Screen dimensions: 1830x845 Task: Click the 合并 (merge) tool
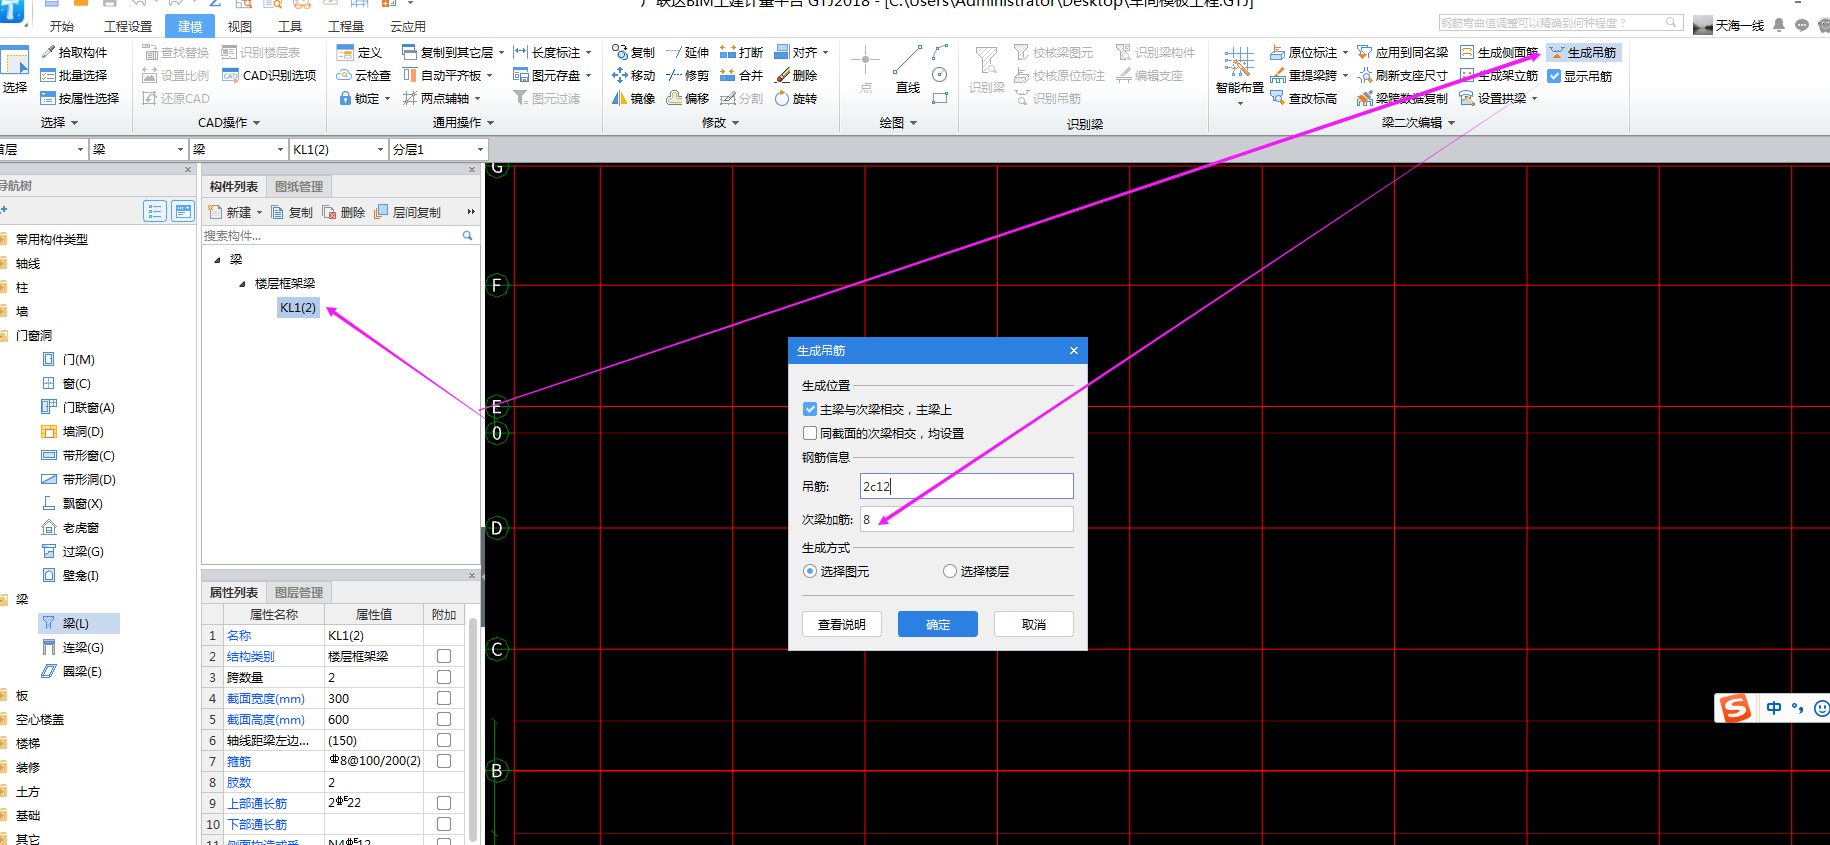pos(741,75)
